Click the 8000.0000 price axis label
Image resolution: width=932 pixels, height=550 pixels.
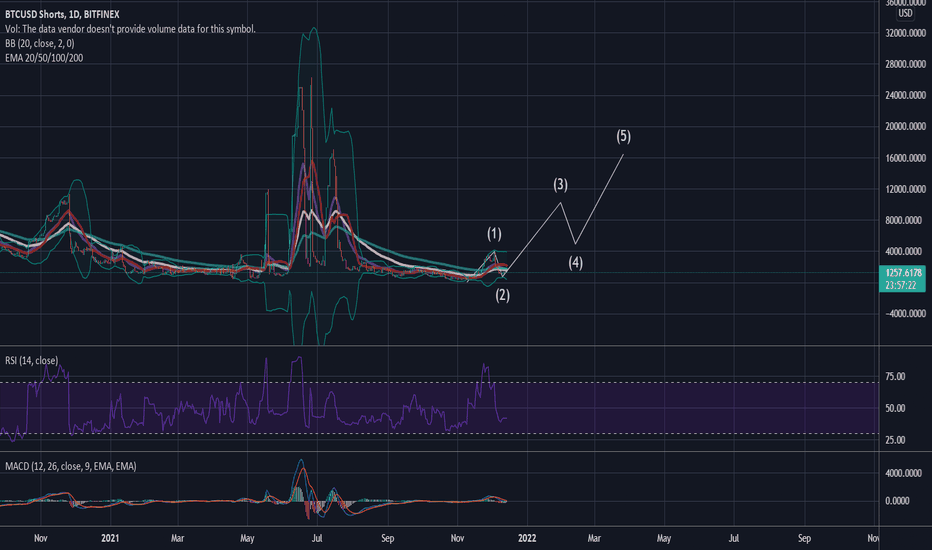tap(903, 220)
